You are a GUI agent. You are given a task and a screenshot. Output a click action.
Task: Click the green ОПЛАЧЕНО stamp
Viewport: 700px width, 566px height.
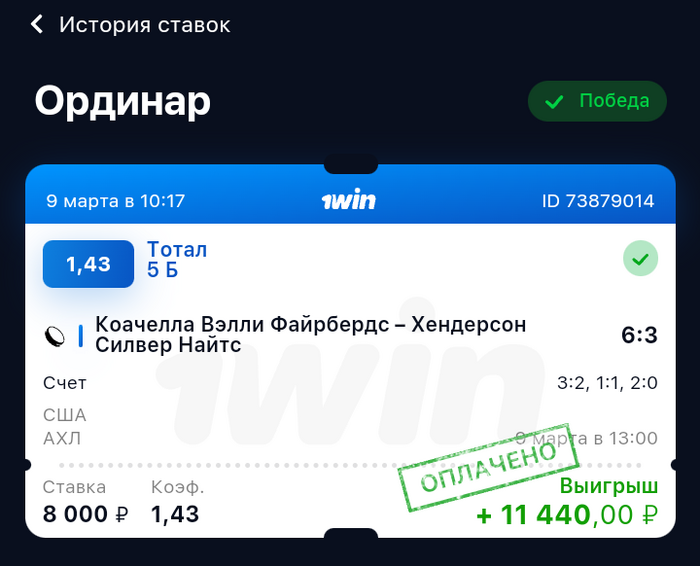488,467
